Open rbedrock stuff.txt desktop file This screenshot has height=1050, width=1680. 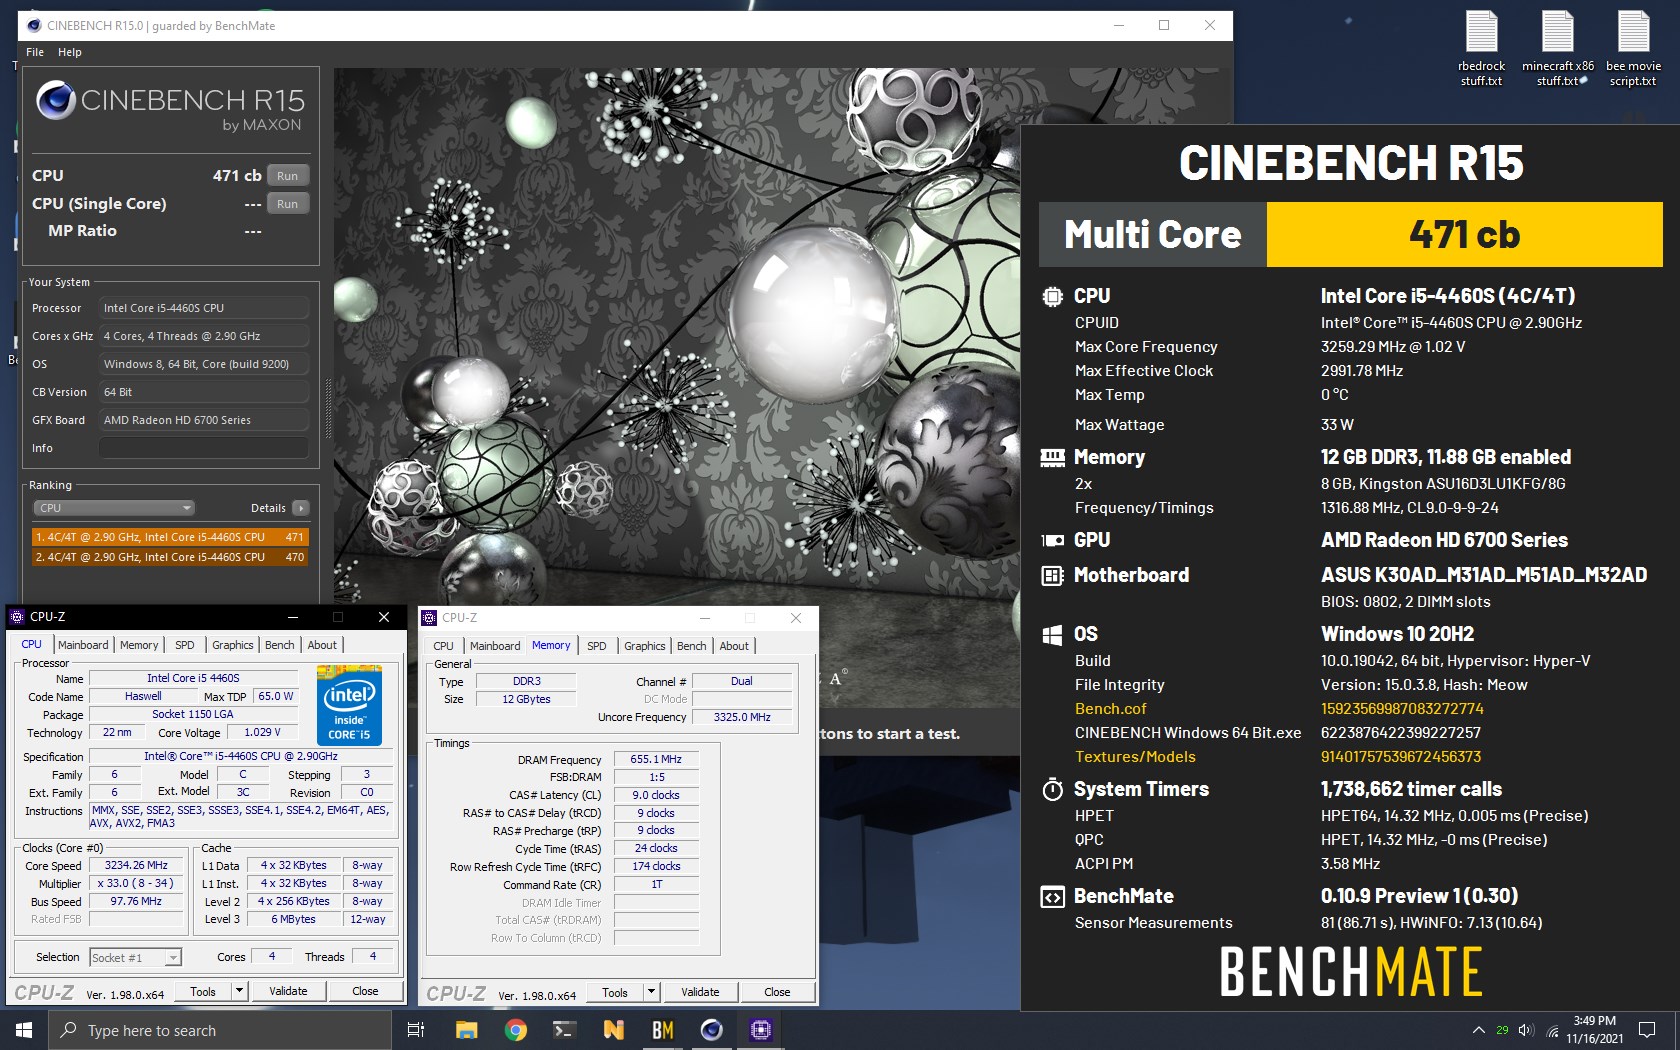(x=1481, y=48)
